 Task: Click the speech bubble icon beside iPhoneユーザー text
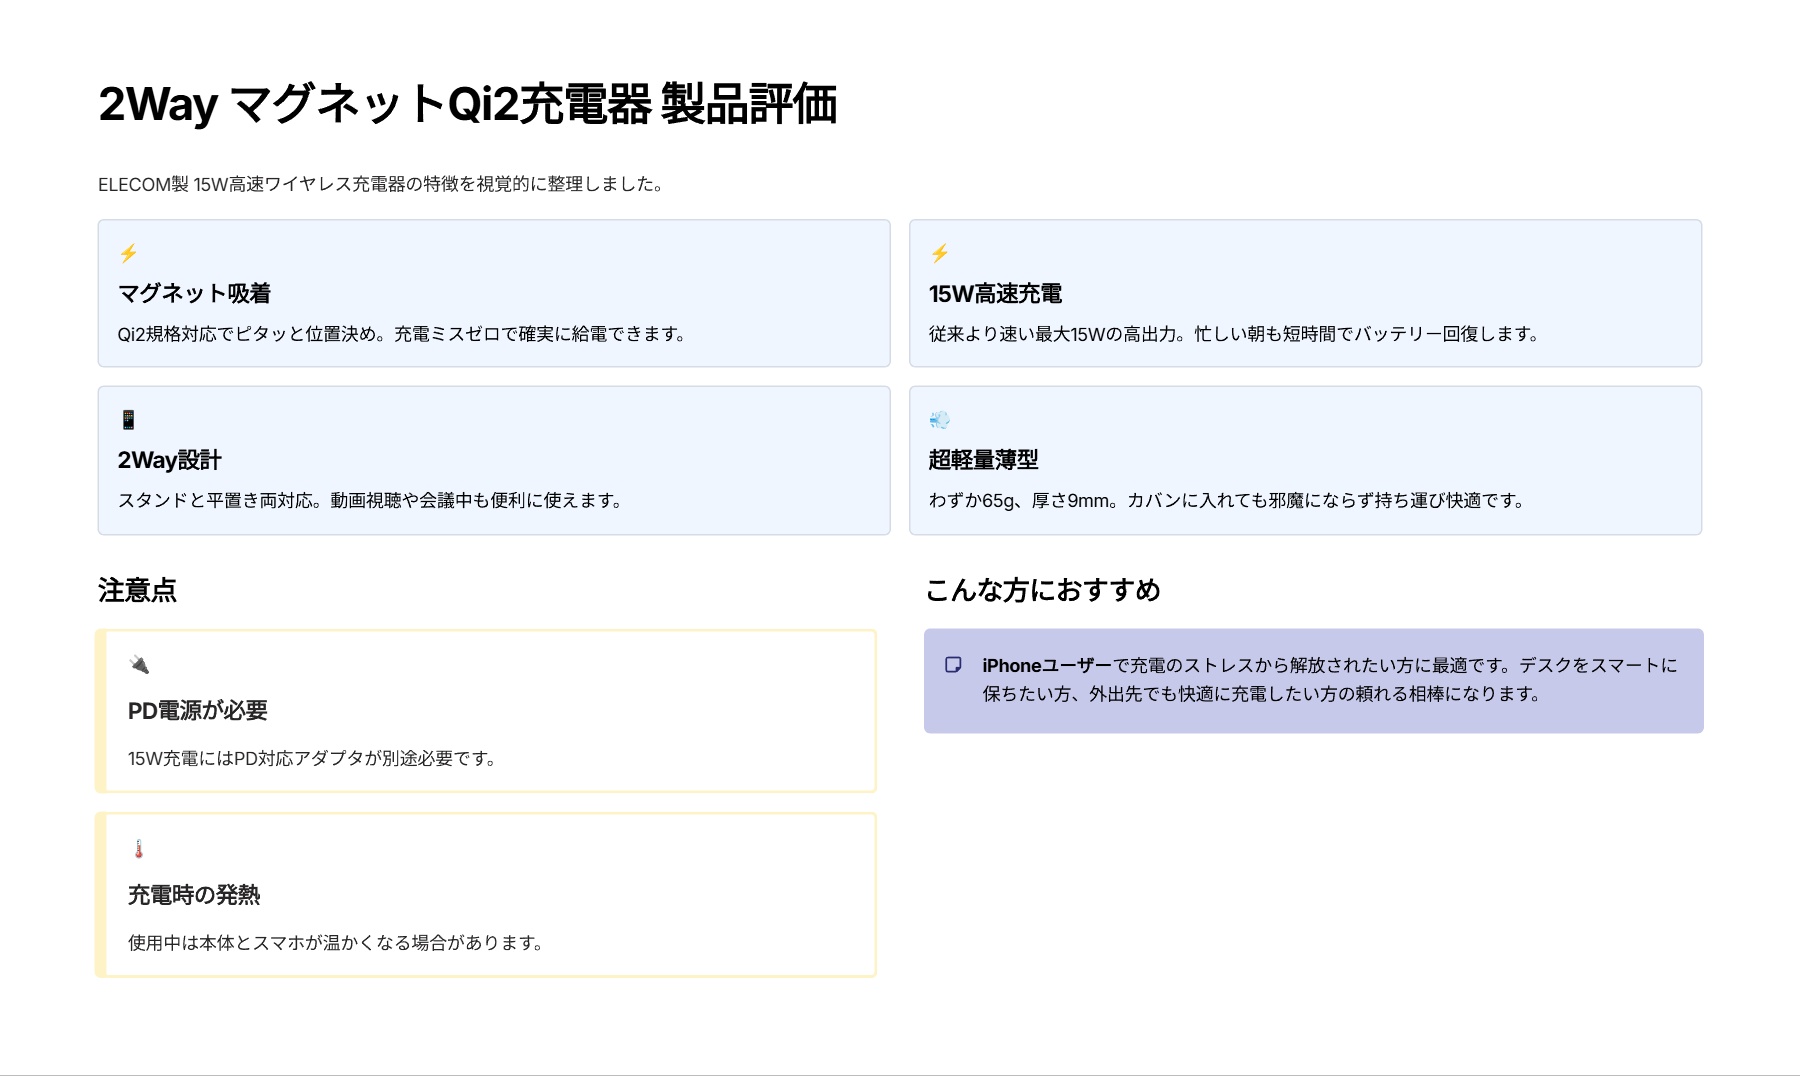tap(949, 664)
